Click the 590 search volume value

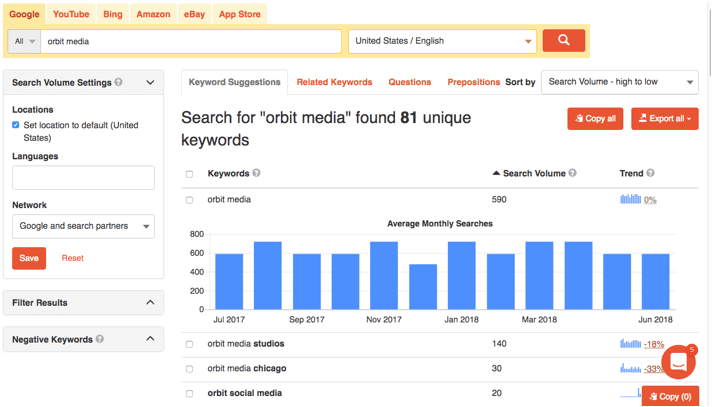click(499, 199)
